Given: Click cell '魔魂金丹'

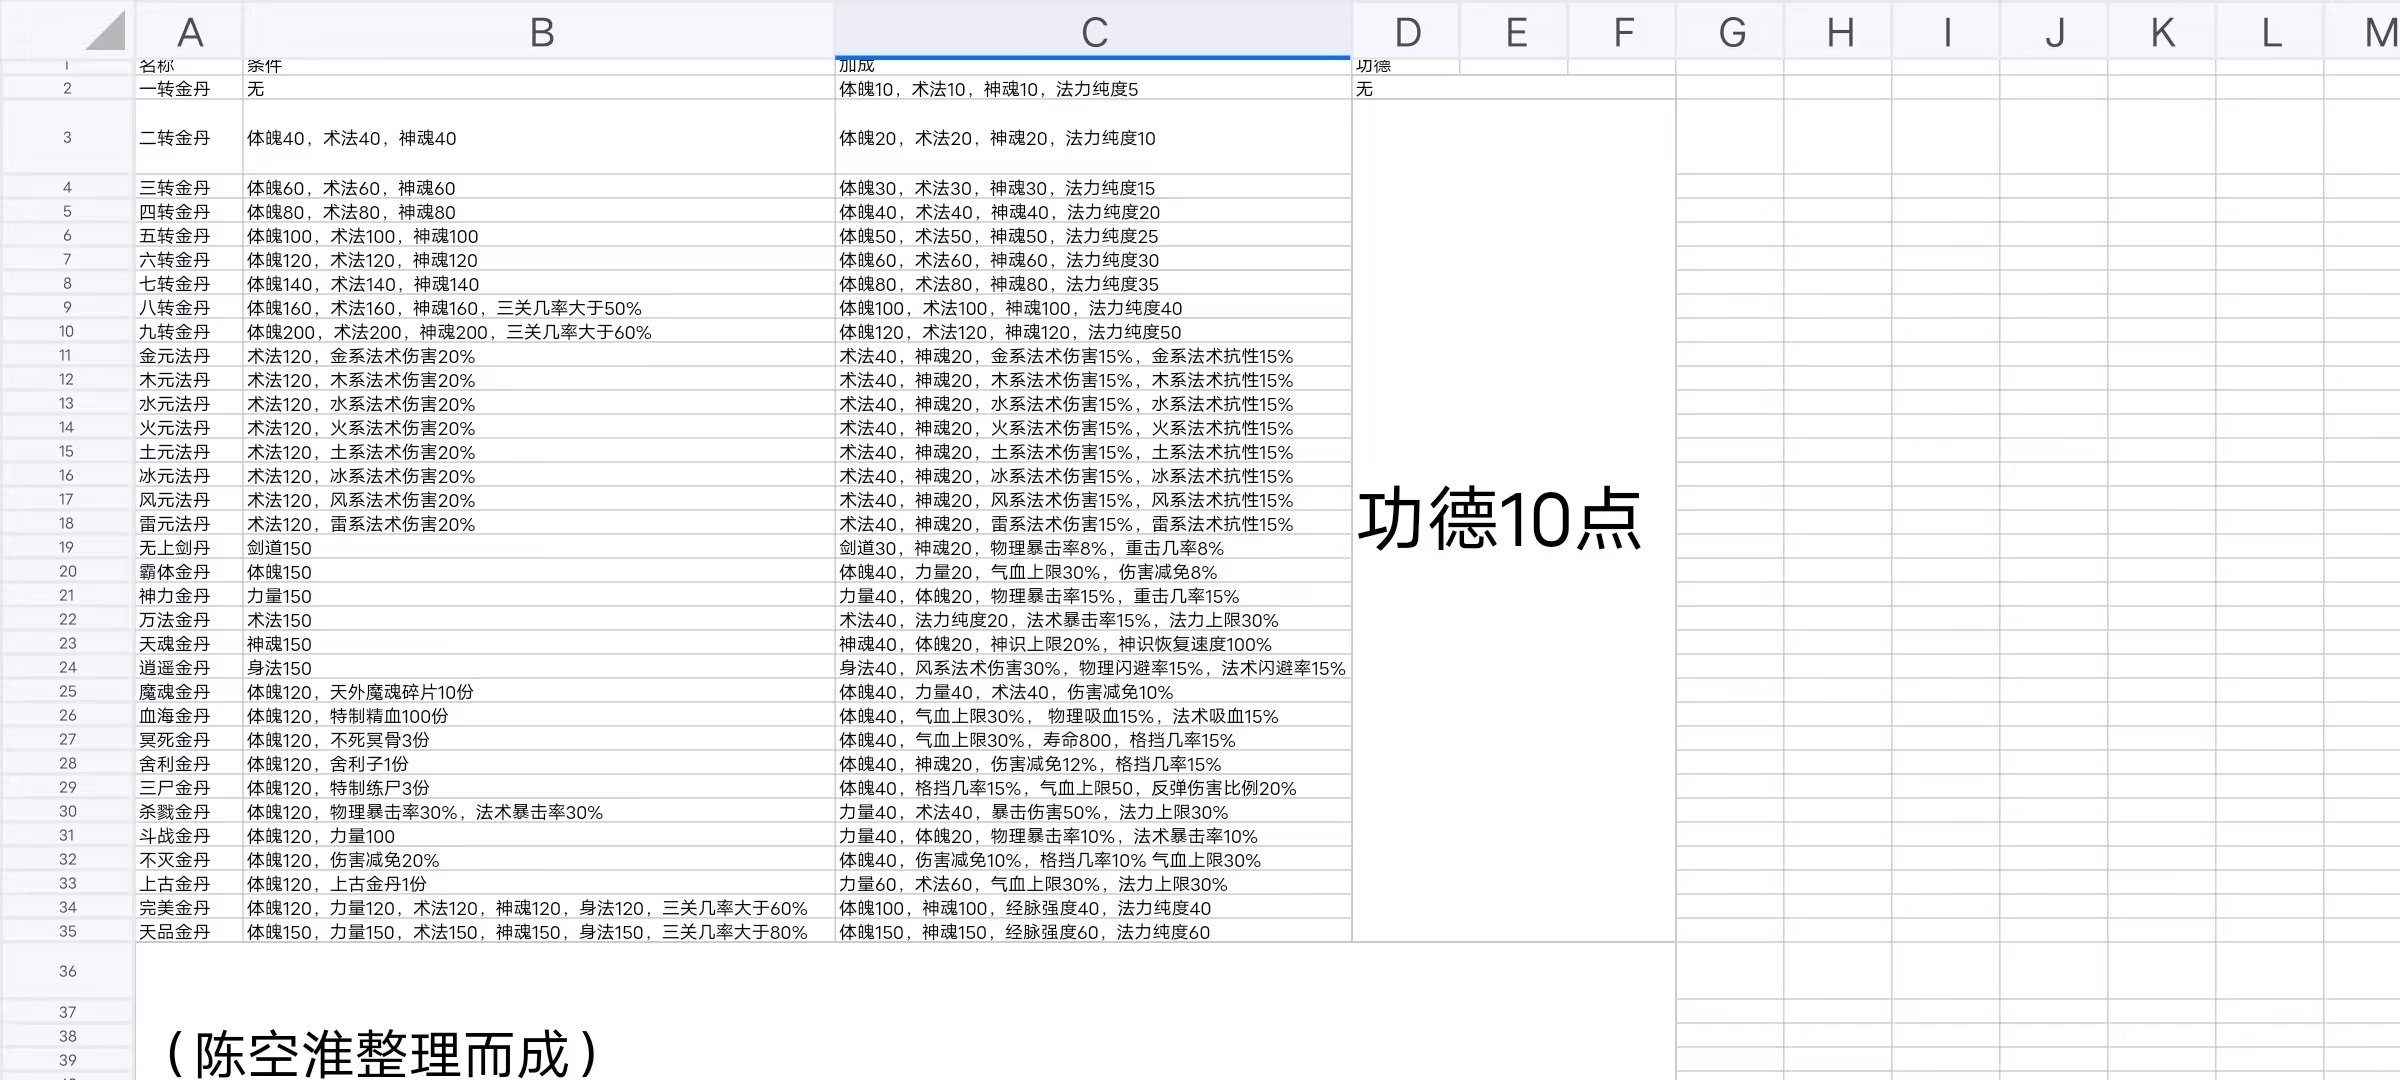Looking at the screenshot, I should pyautogui.click(x=189, y=692).
